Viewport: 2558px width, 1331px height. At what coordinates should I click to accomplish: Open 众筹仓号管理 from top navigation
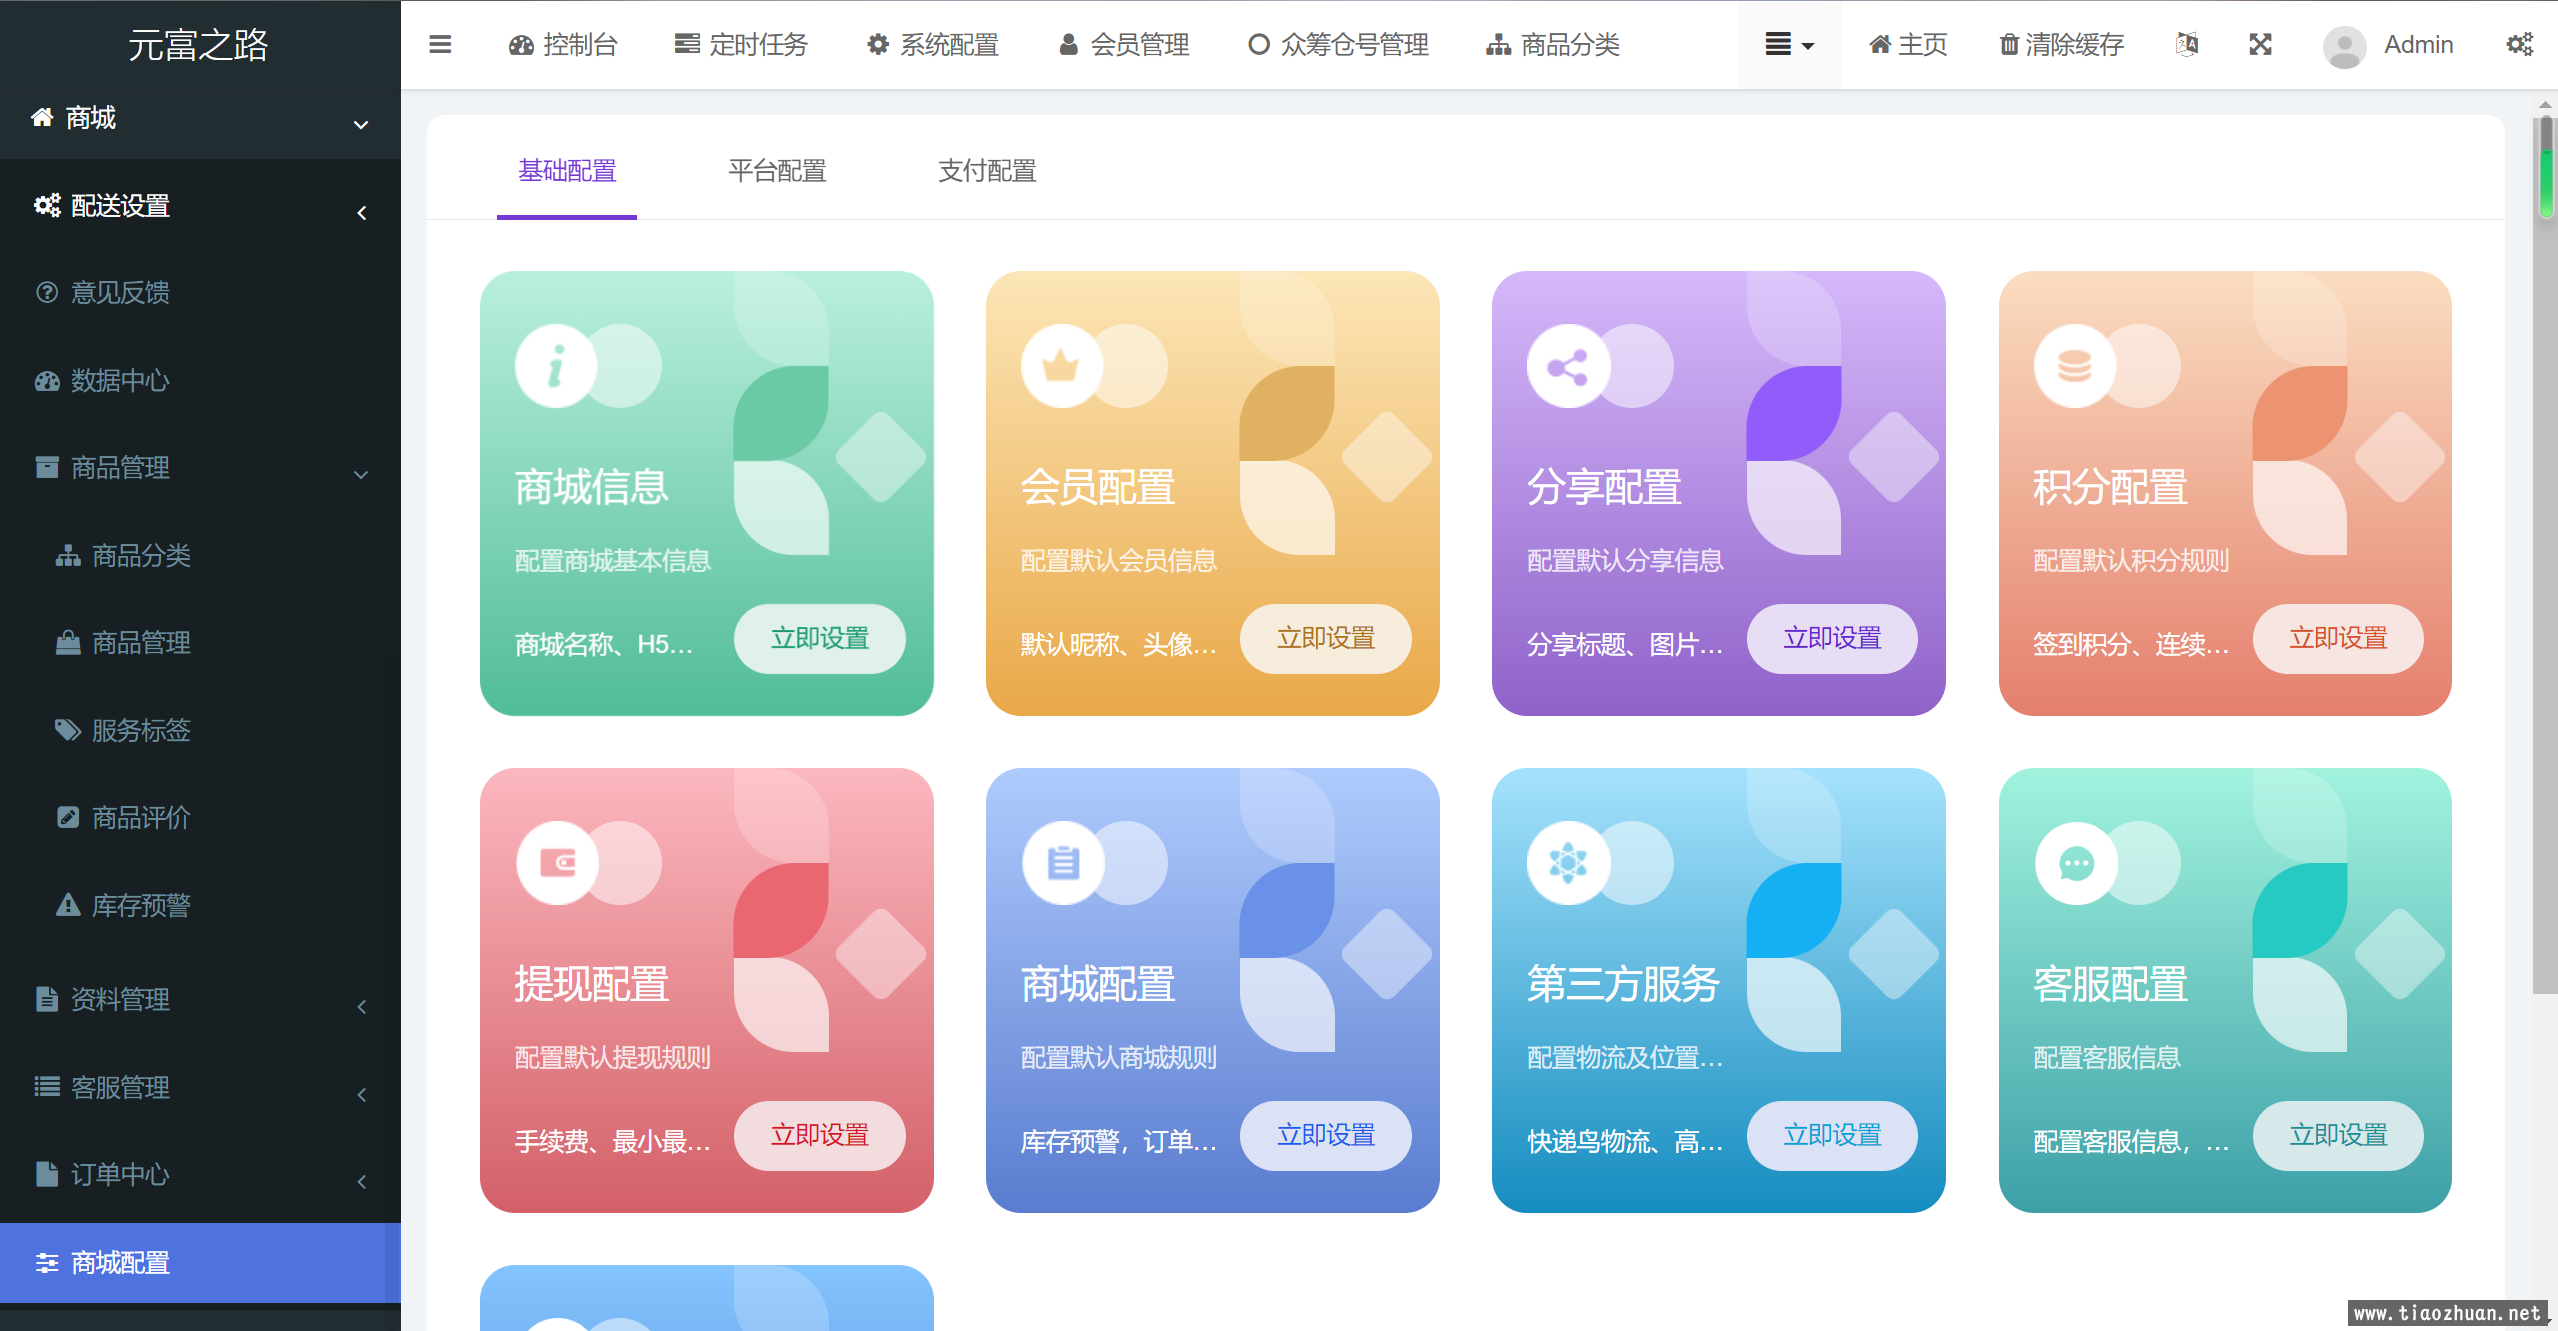(1338, 45)
